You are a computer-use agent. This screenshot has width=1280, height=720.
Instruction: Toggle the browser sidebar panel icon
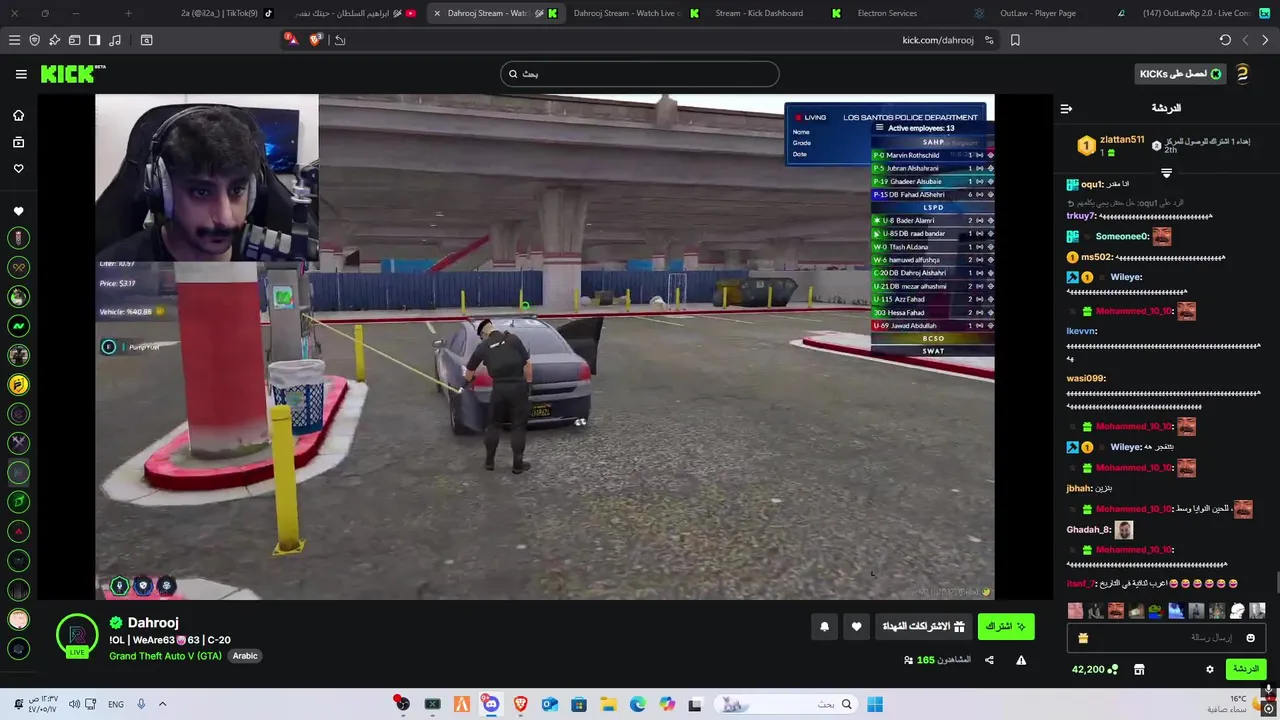[x=94, y=40]
